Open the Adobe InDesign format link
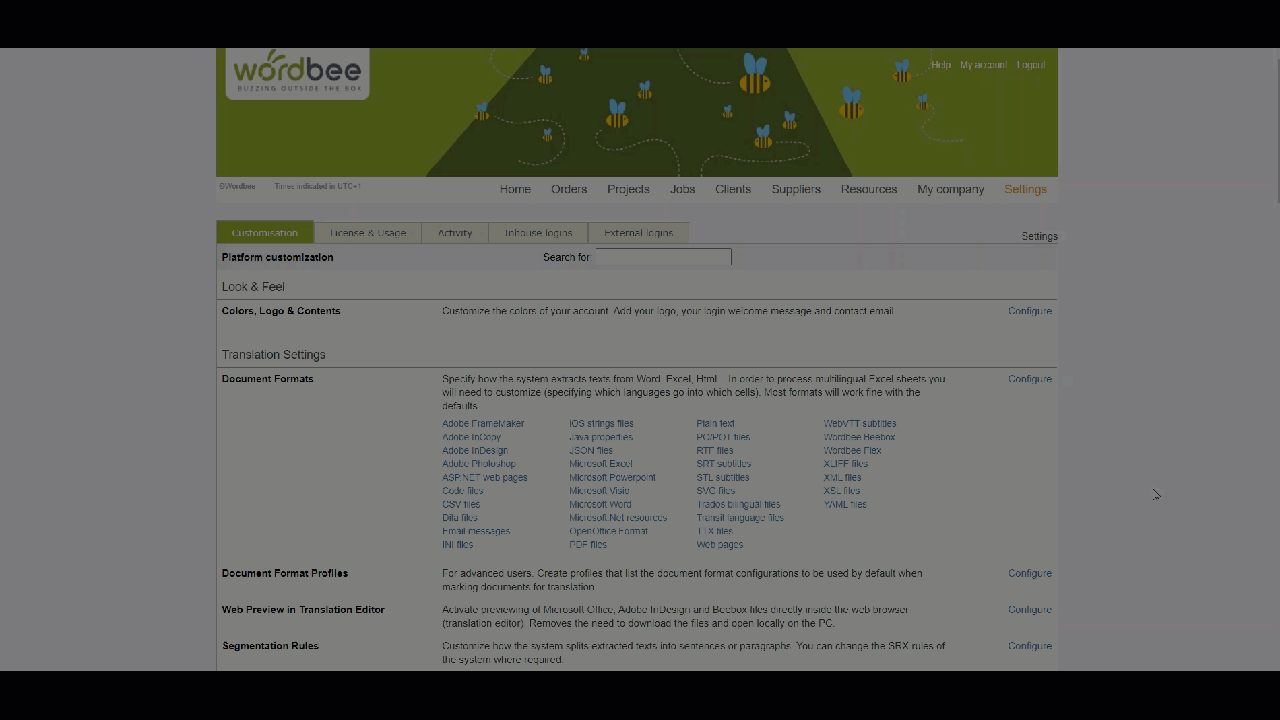The height and width of the screenshot is (720, 1280). coord(475,451)
